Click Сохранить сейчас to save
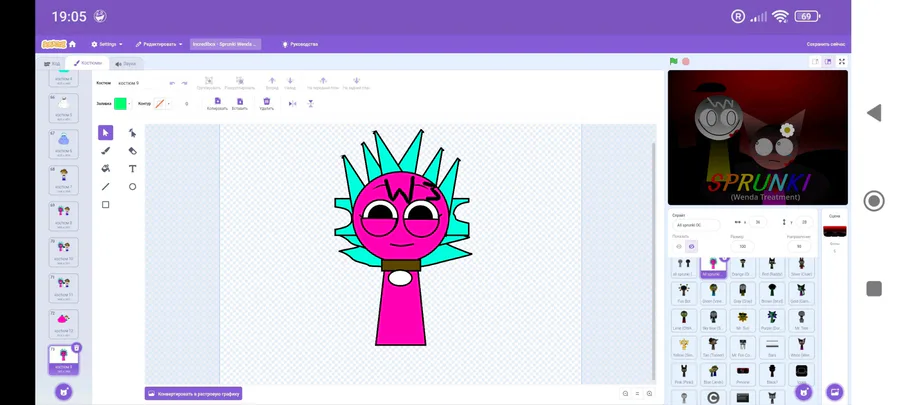 825,44
